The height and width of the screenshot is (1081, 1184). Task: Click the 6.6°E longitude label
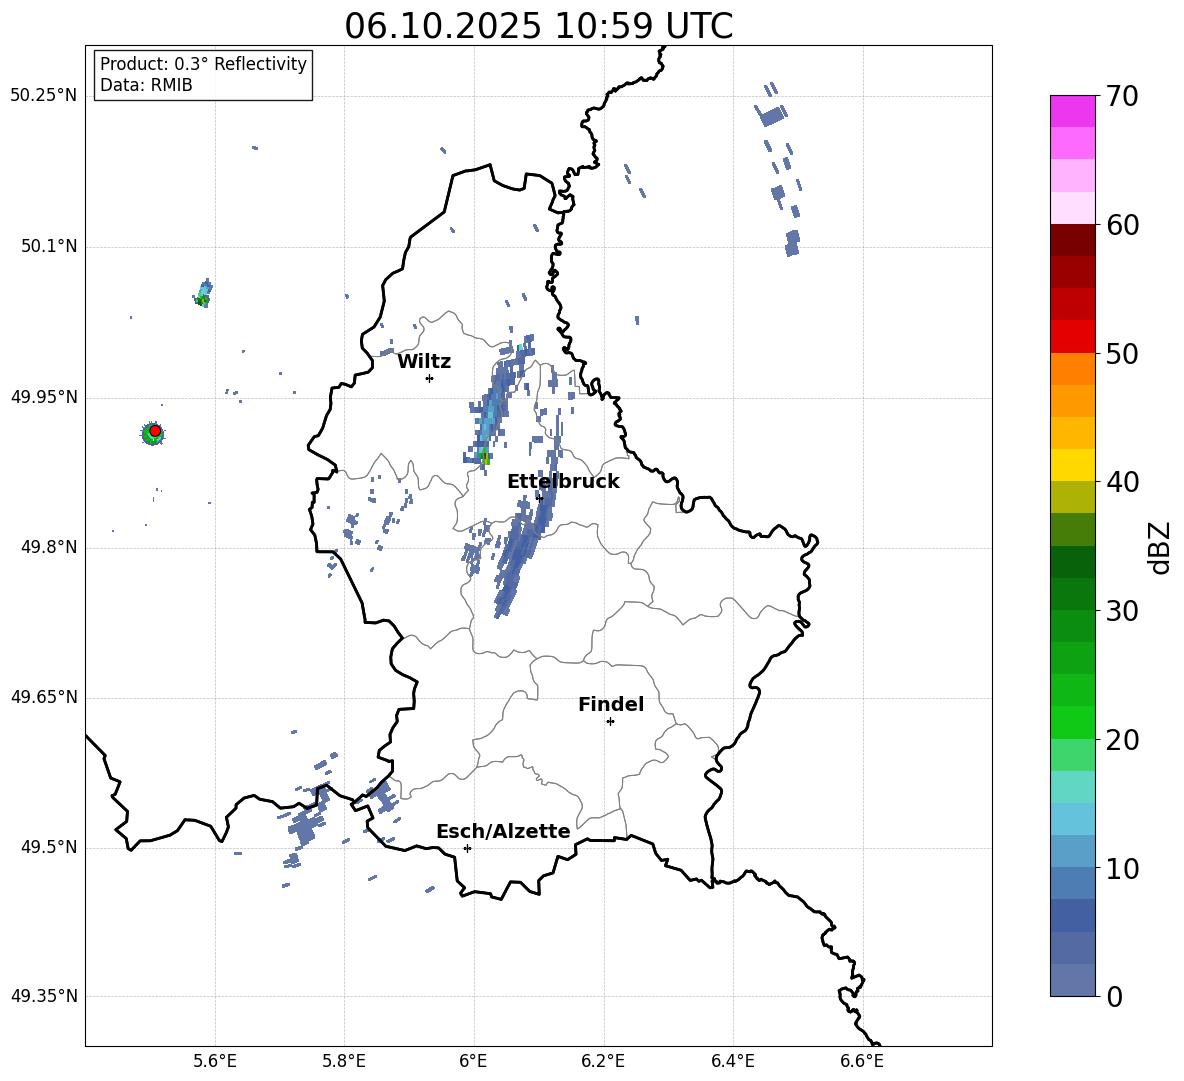[862, 1062]
